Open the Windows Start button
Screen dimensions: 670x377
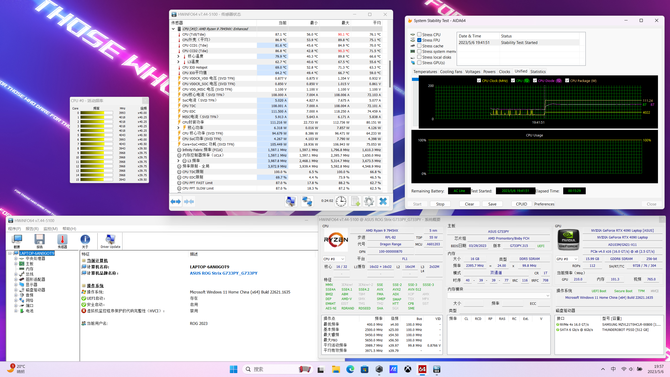[x=233, y=369]
